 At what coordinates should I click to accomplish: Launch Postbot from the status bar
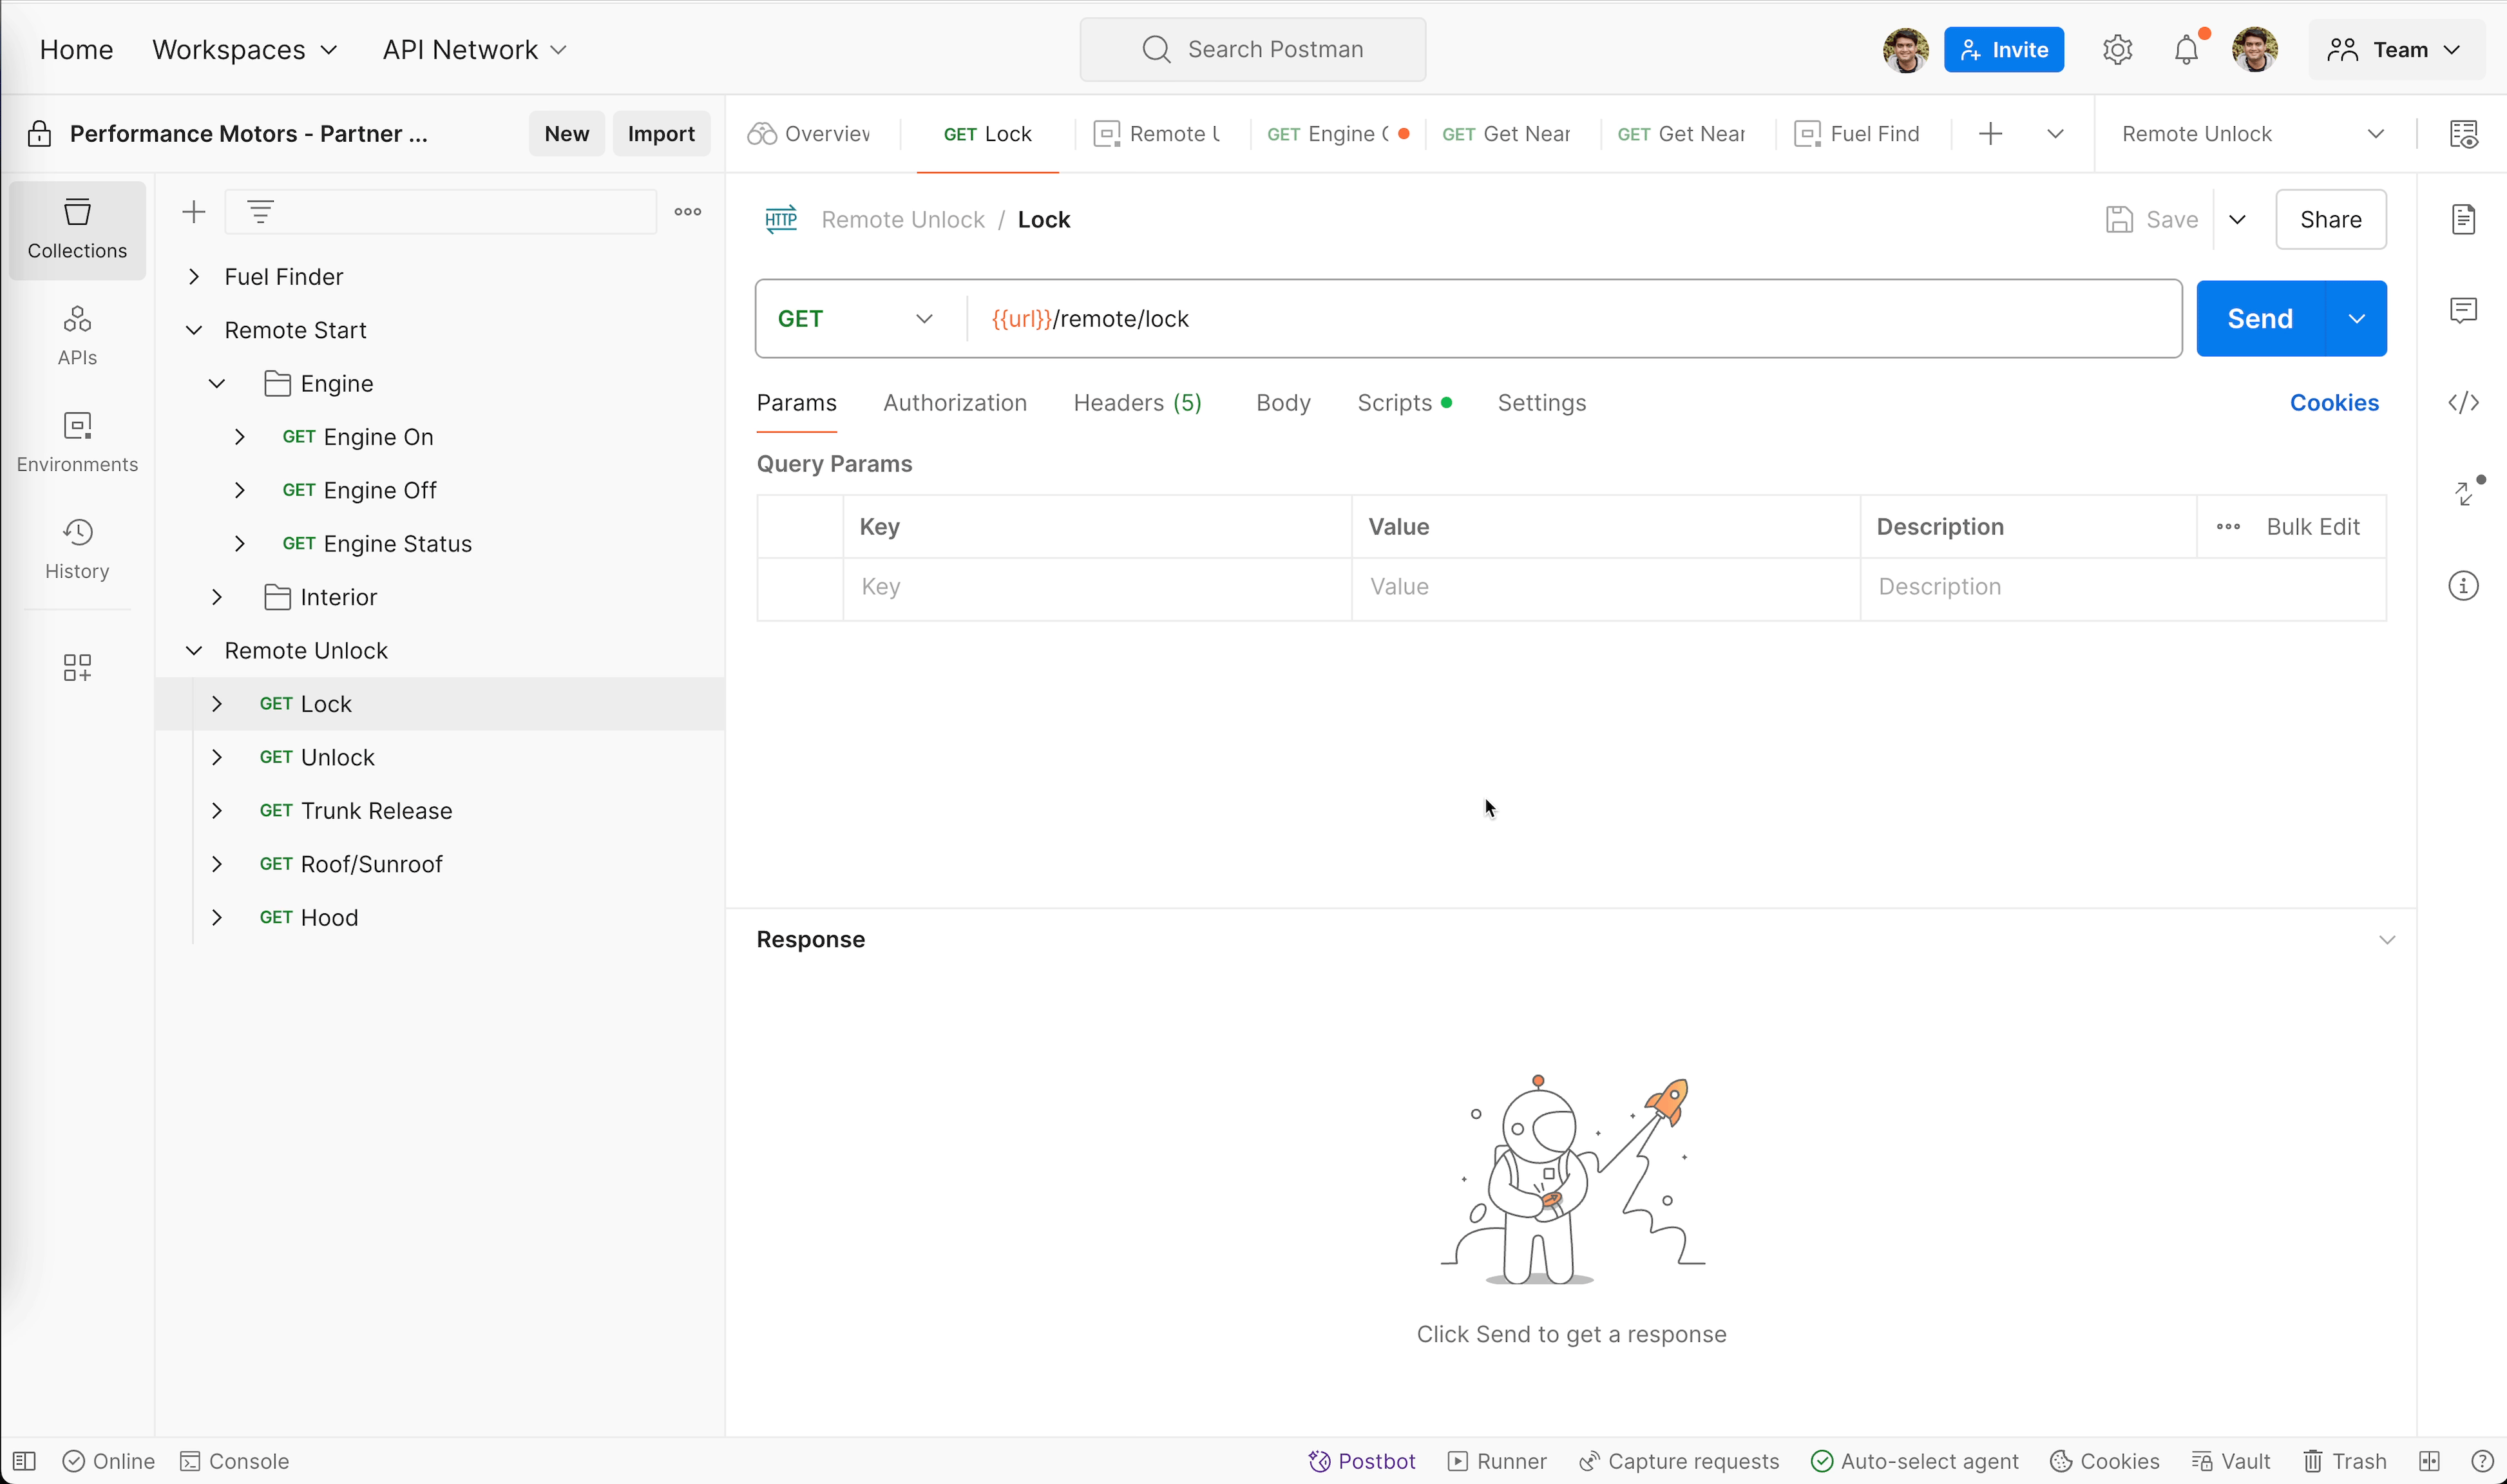[x=1361, y=1461]
